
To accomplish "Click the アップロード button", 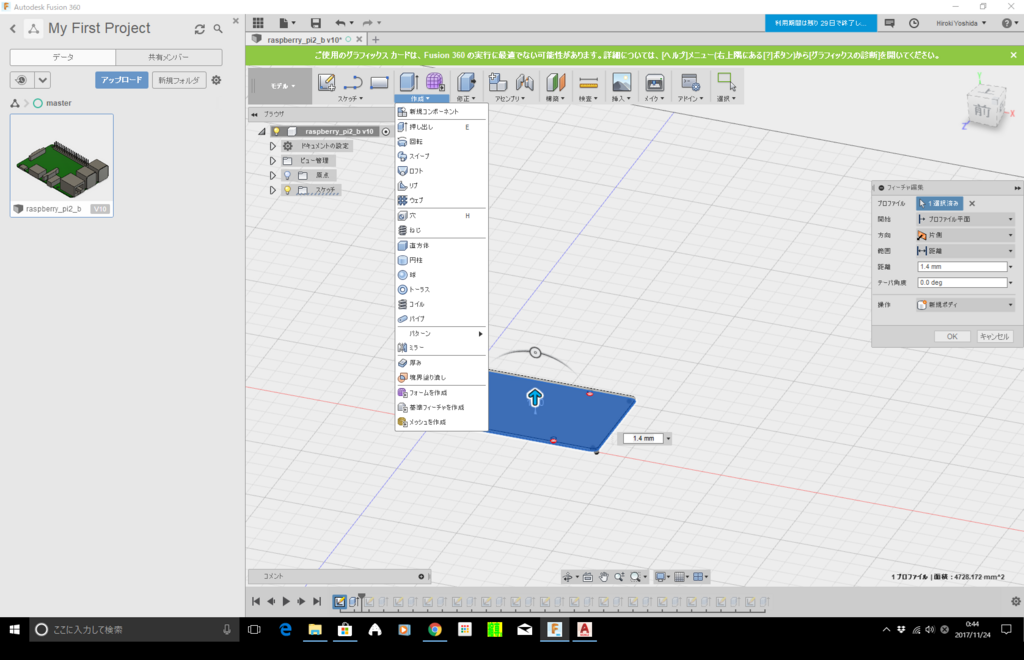I will coord(121,80).
